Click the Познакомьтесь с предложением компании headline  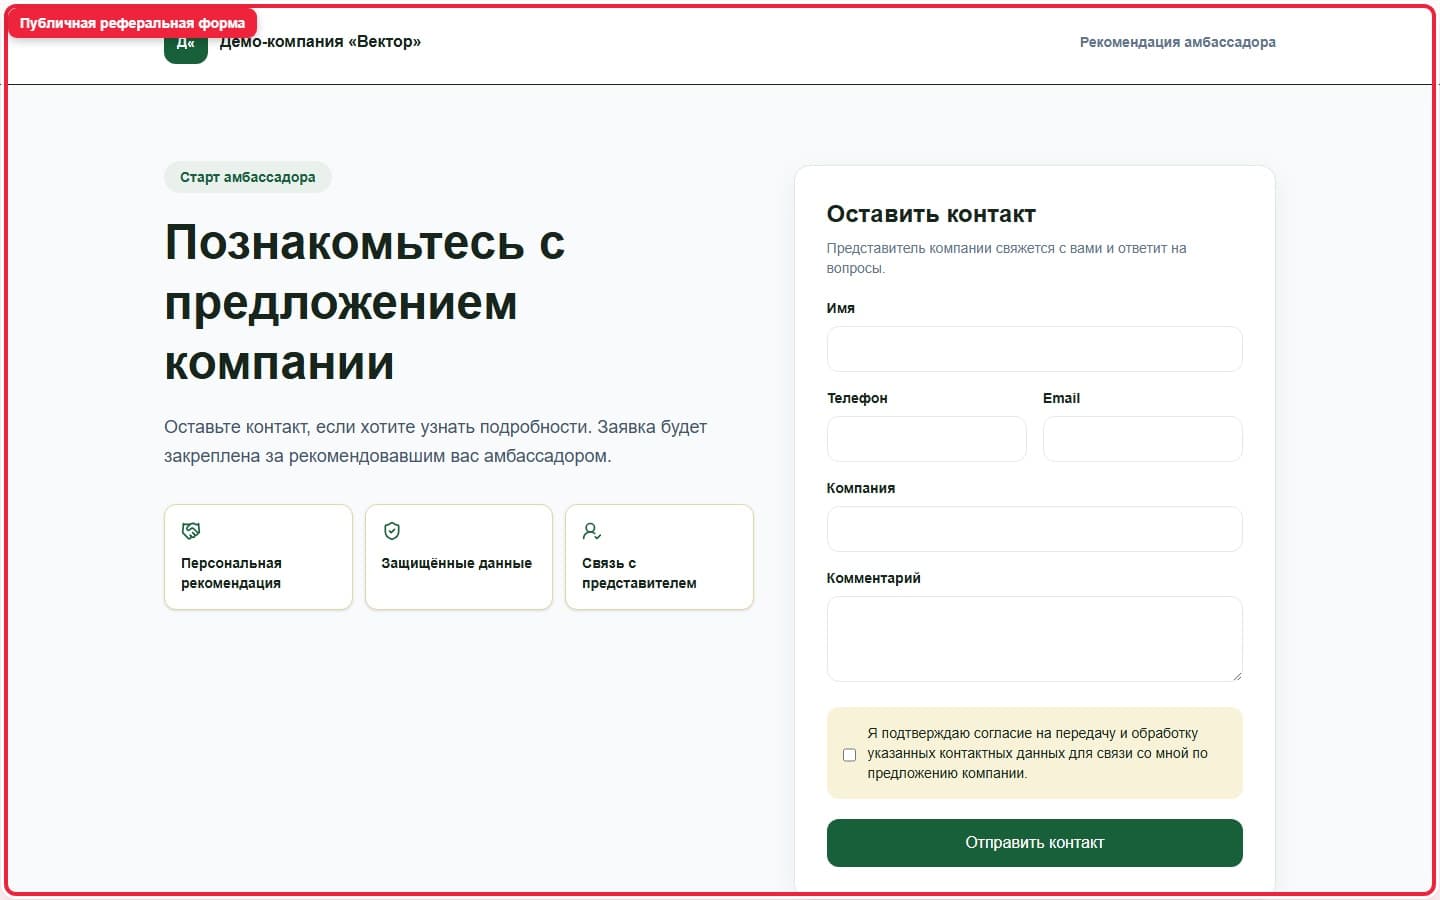pyautogui.click(x=365, y=302)
